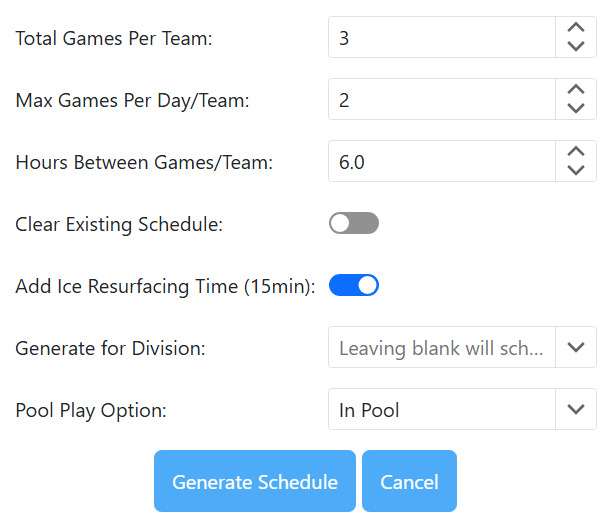Screen dimensions: 611x524
Task: Select the Hours Between Games/Team input box
Action: coord(441,161)
